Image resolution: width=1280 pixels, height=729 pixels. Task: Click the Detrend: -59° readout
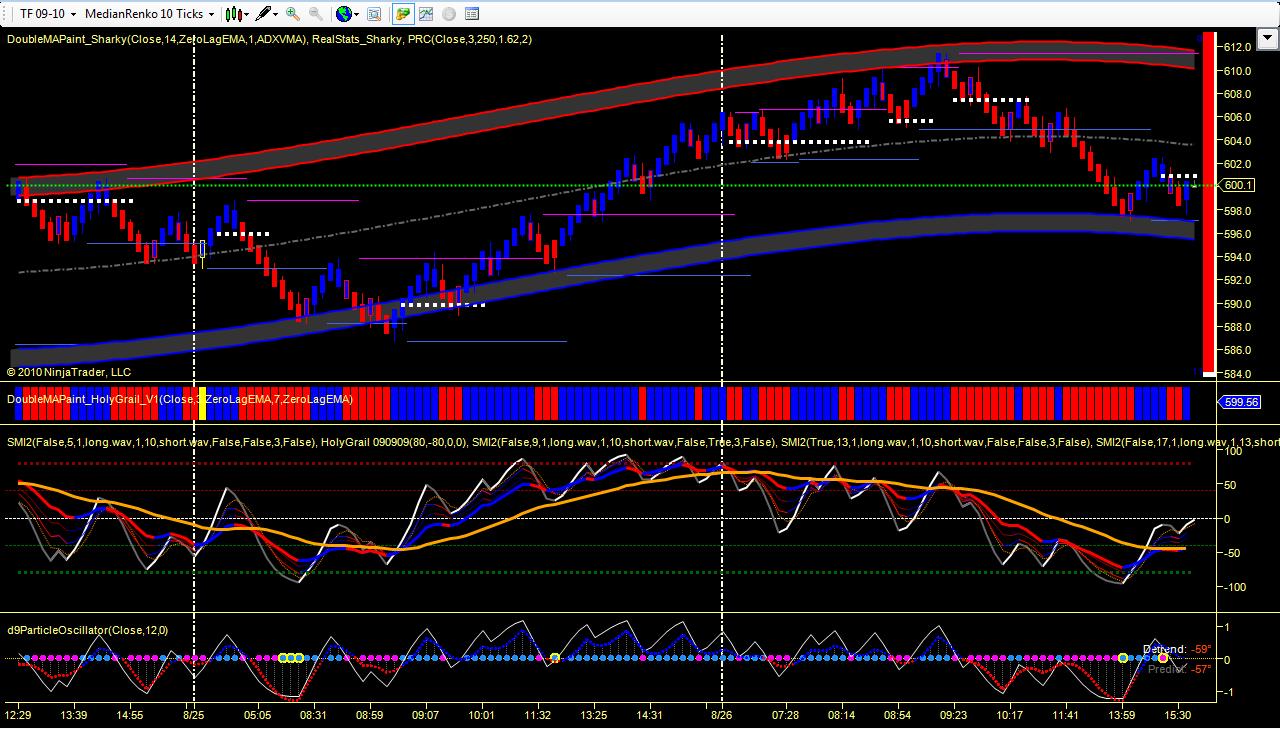(x=1177, y=650)
